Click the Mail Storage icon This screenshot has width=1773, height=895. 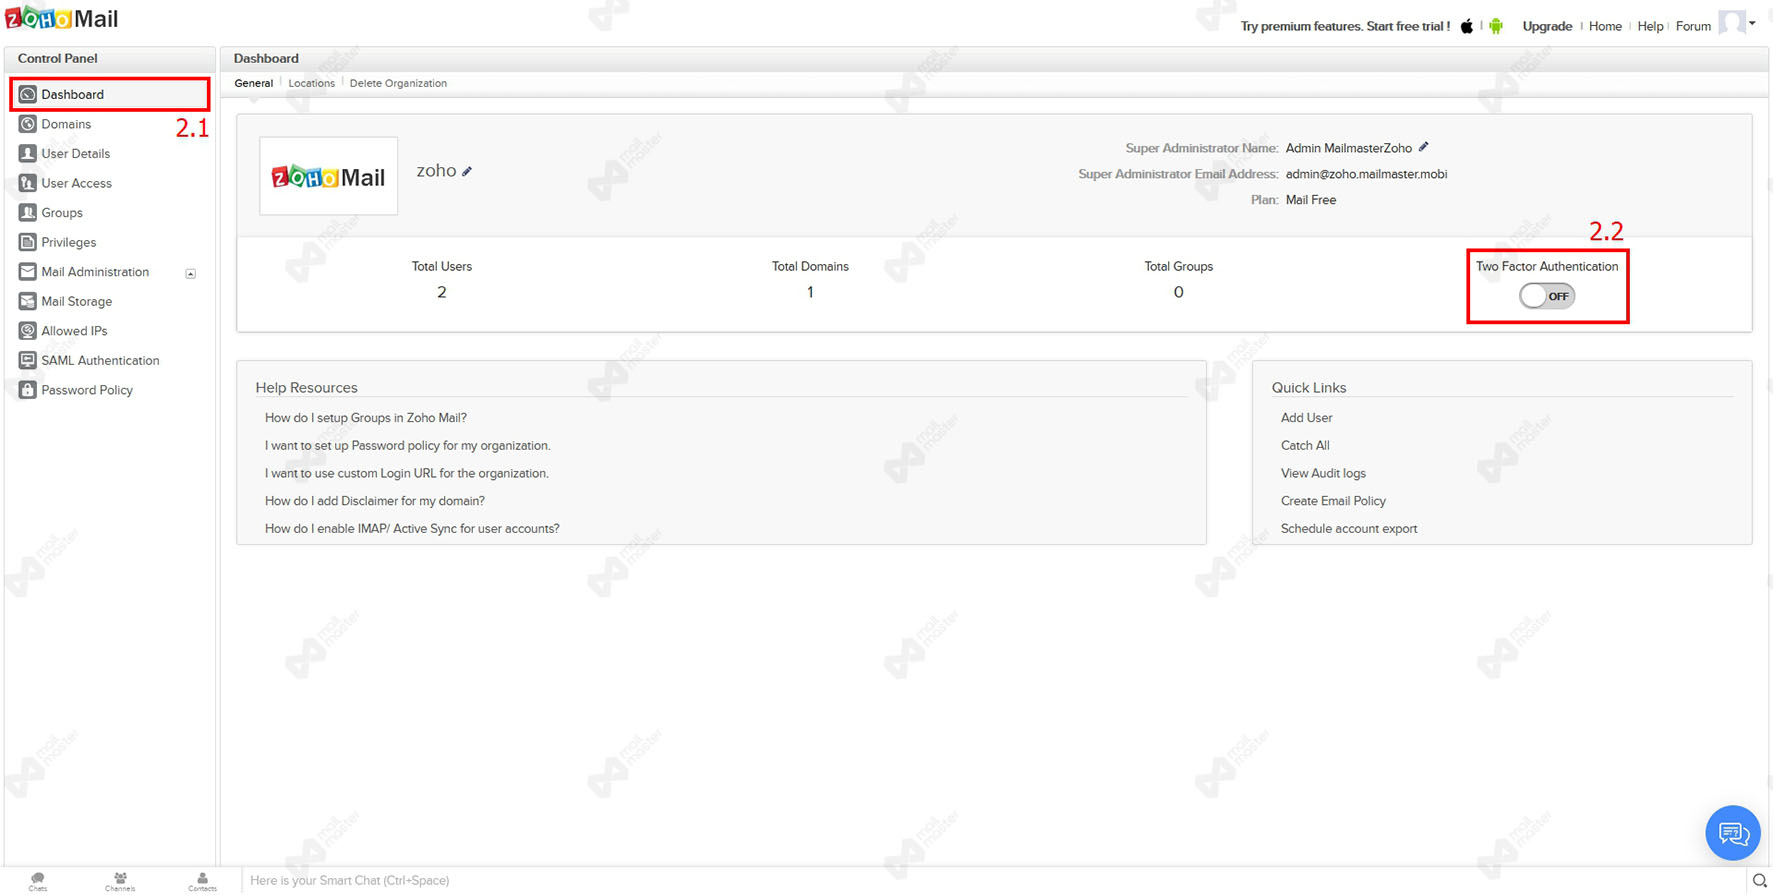point(28,301)
